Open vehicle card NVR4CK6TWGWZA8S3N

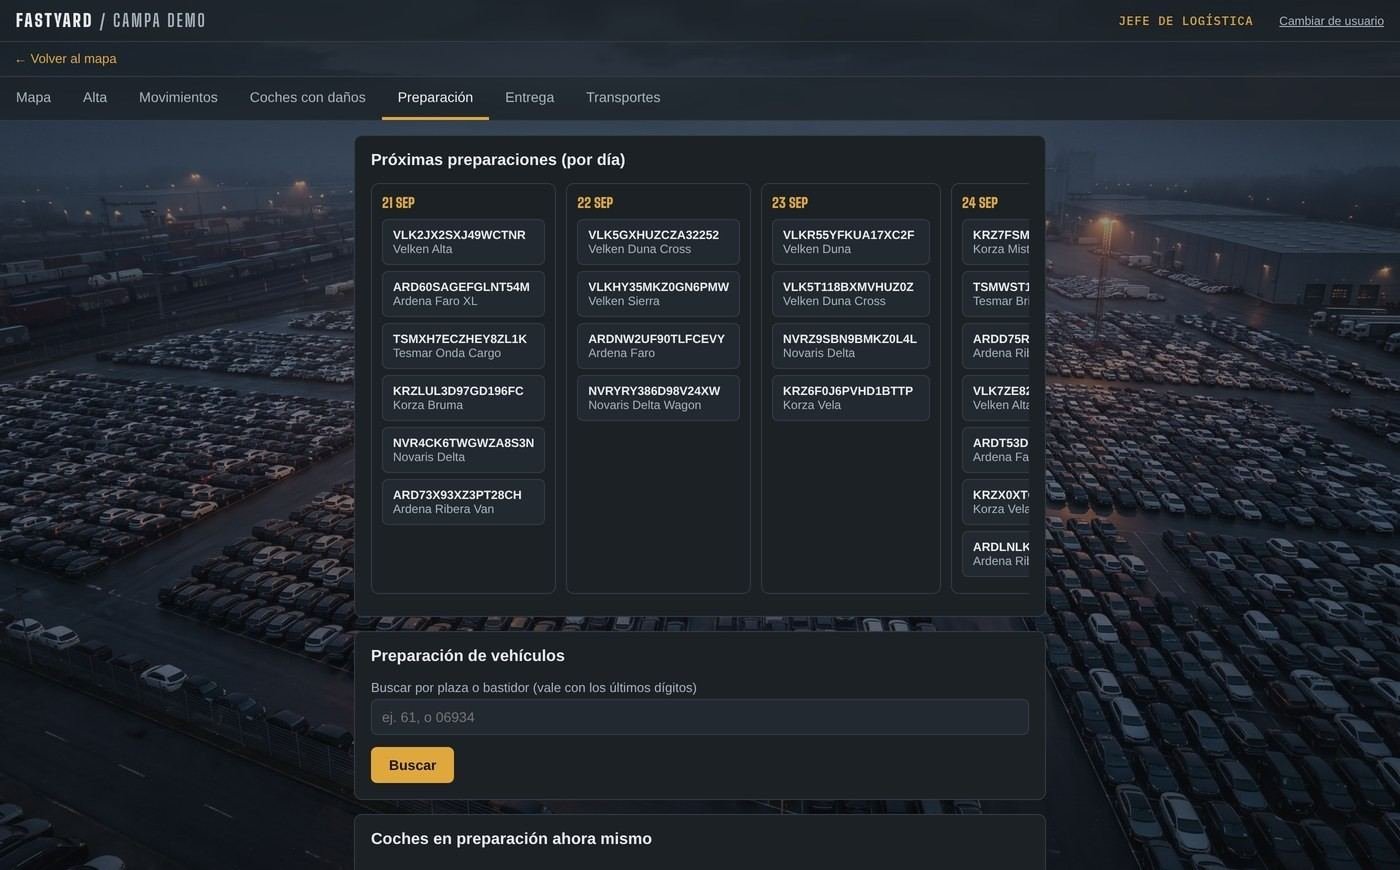pyautogui.click(x=463, y=450)
